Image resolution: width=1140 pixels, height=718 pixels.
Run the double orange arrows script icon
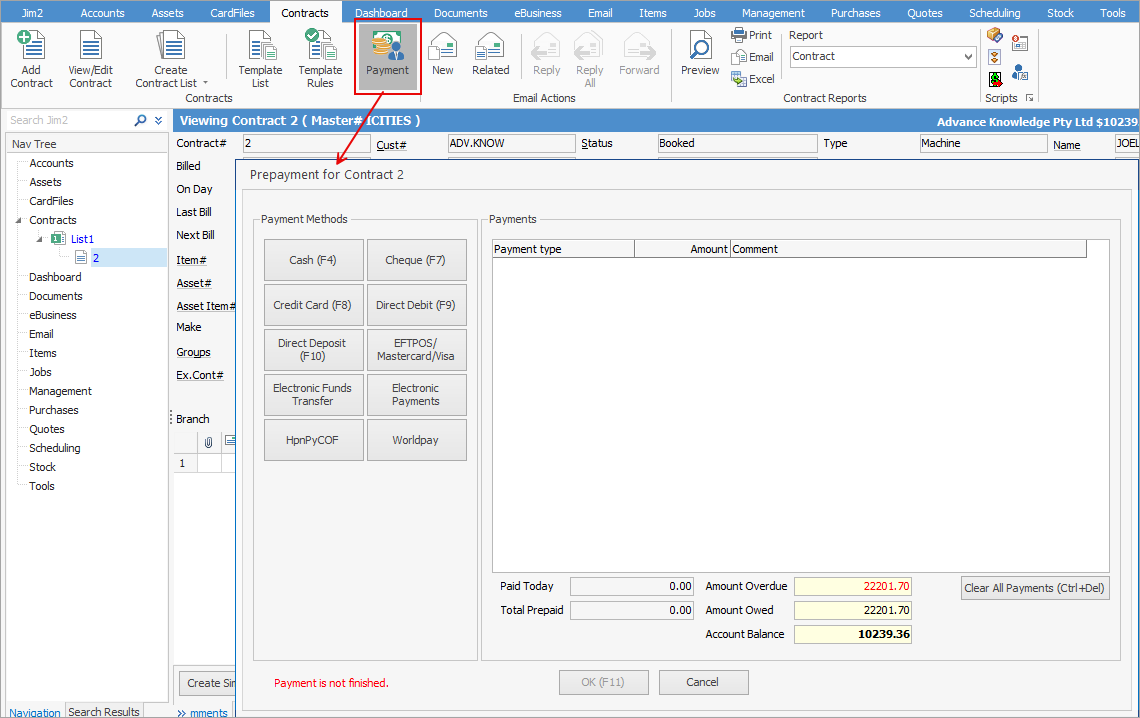[x=995, y=57]
